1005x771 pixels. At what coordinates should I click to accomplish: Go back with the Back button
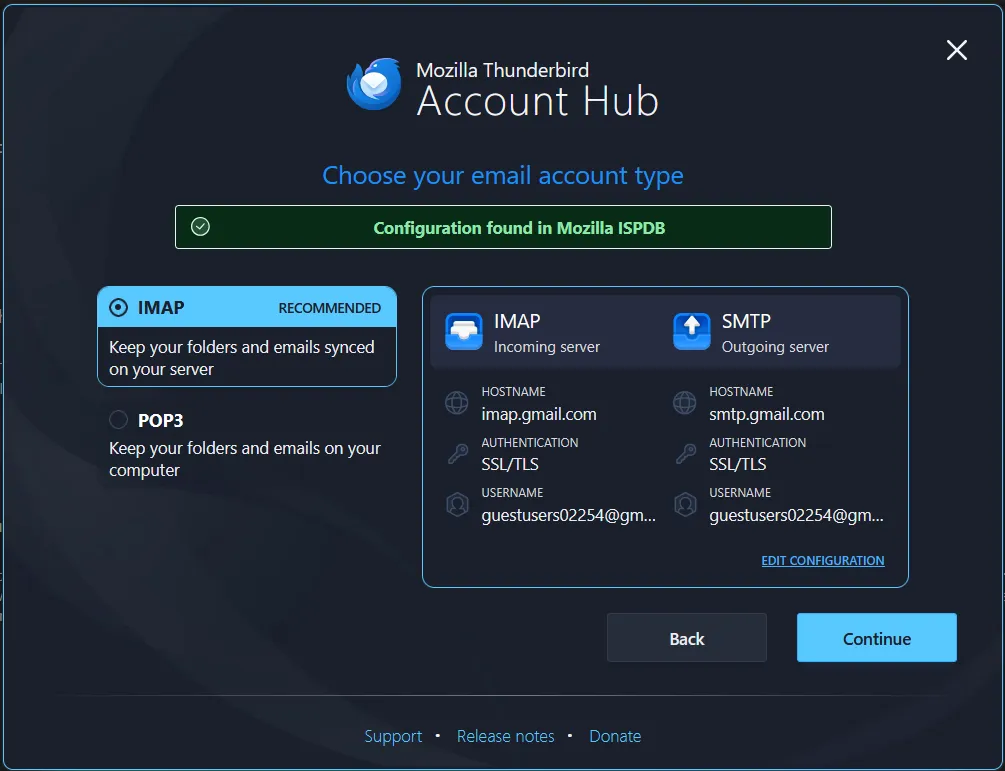[x=686, y=638]
